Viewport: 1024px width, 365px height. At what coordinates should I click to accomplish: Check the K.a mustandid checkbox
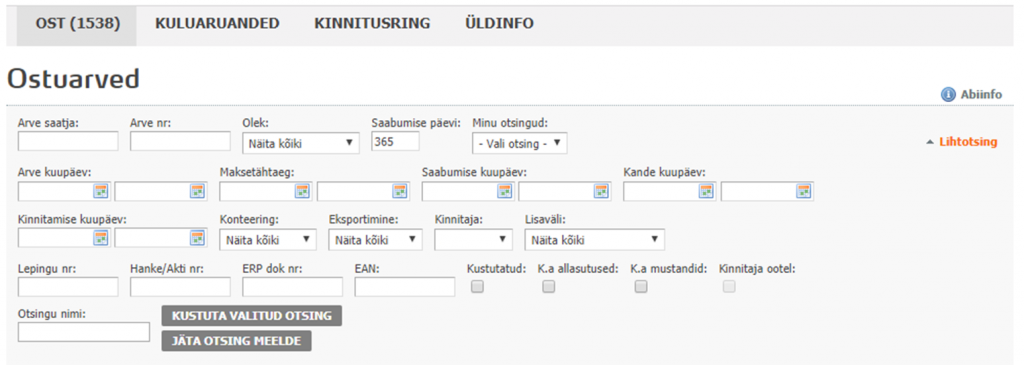tap(641, 286)
